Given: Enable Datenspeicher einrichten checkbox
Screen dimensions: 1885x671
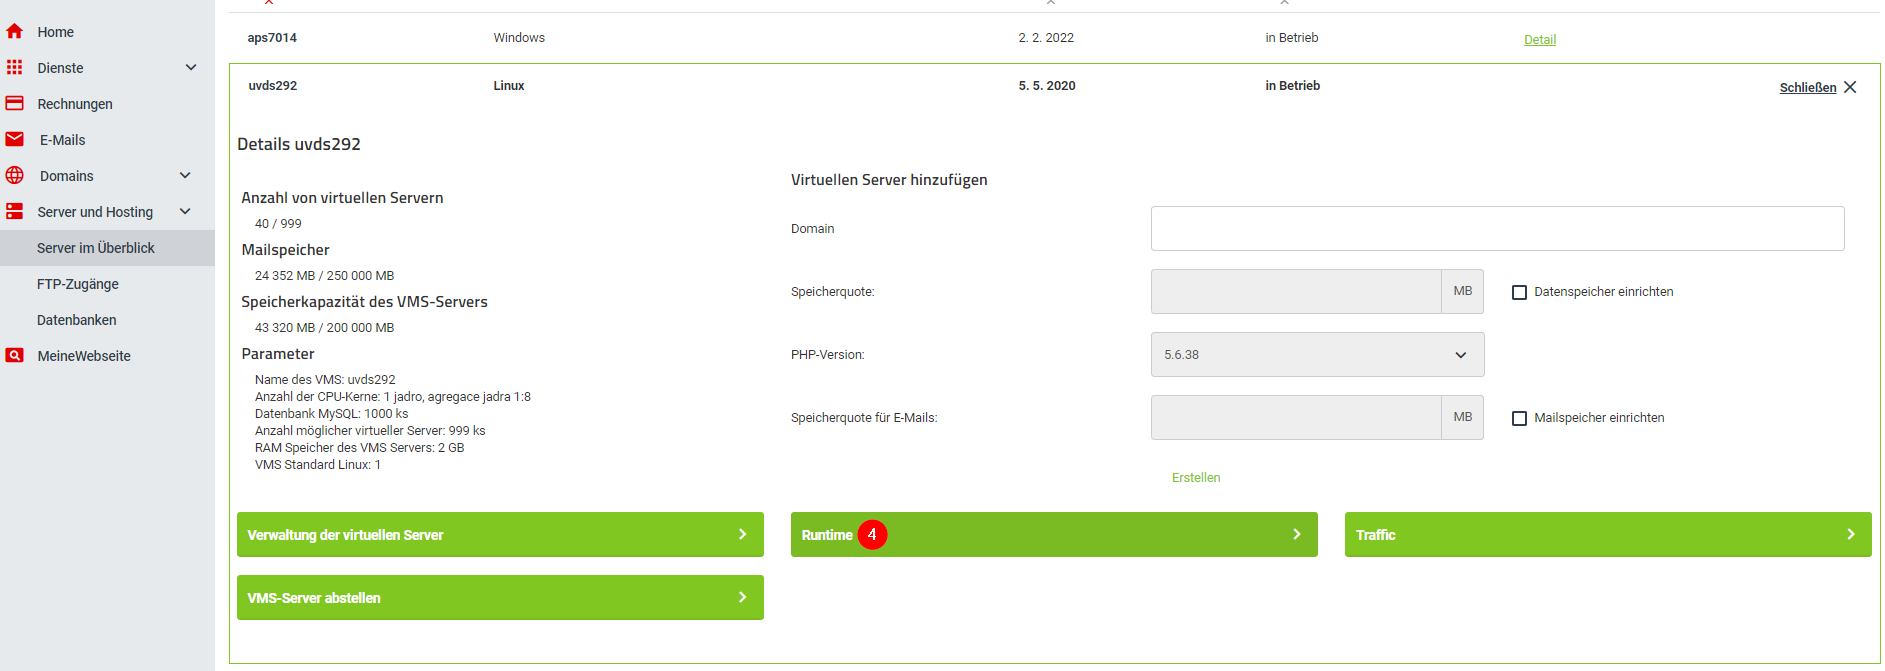Looking at the screenshot, I should (1519, 292).
